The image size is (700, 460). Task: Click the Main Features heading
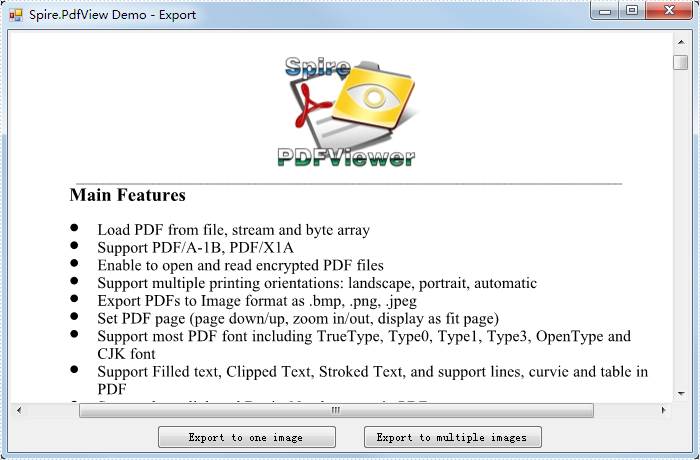click(128, 195)
